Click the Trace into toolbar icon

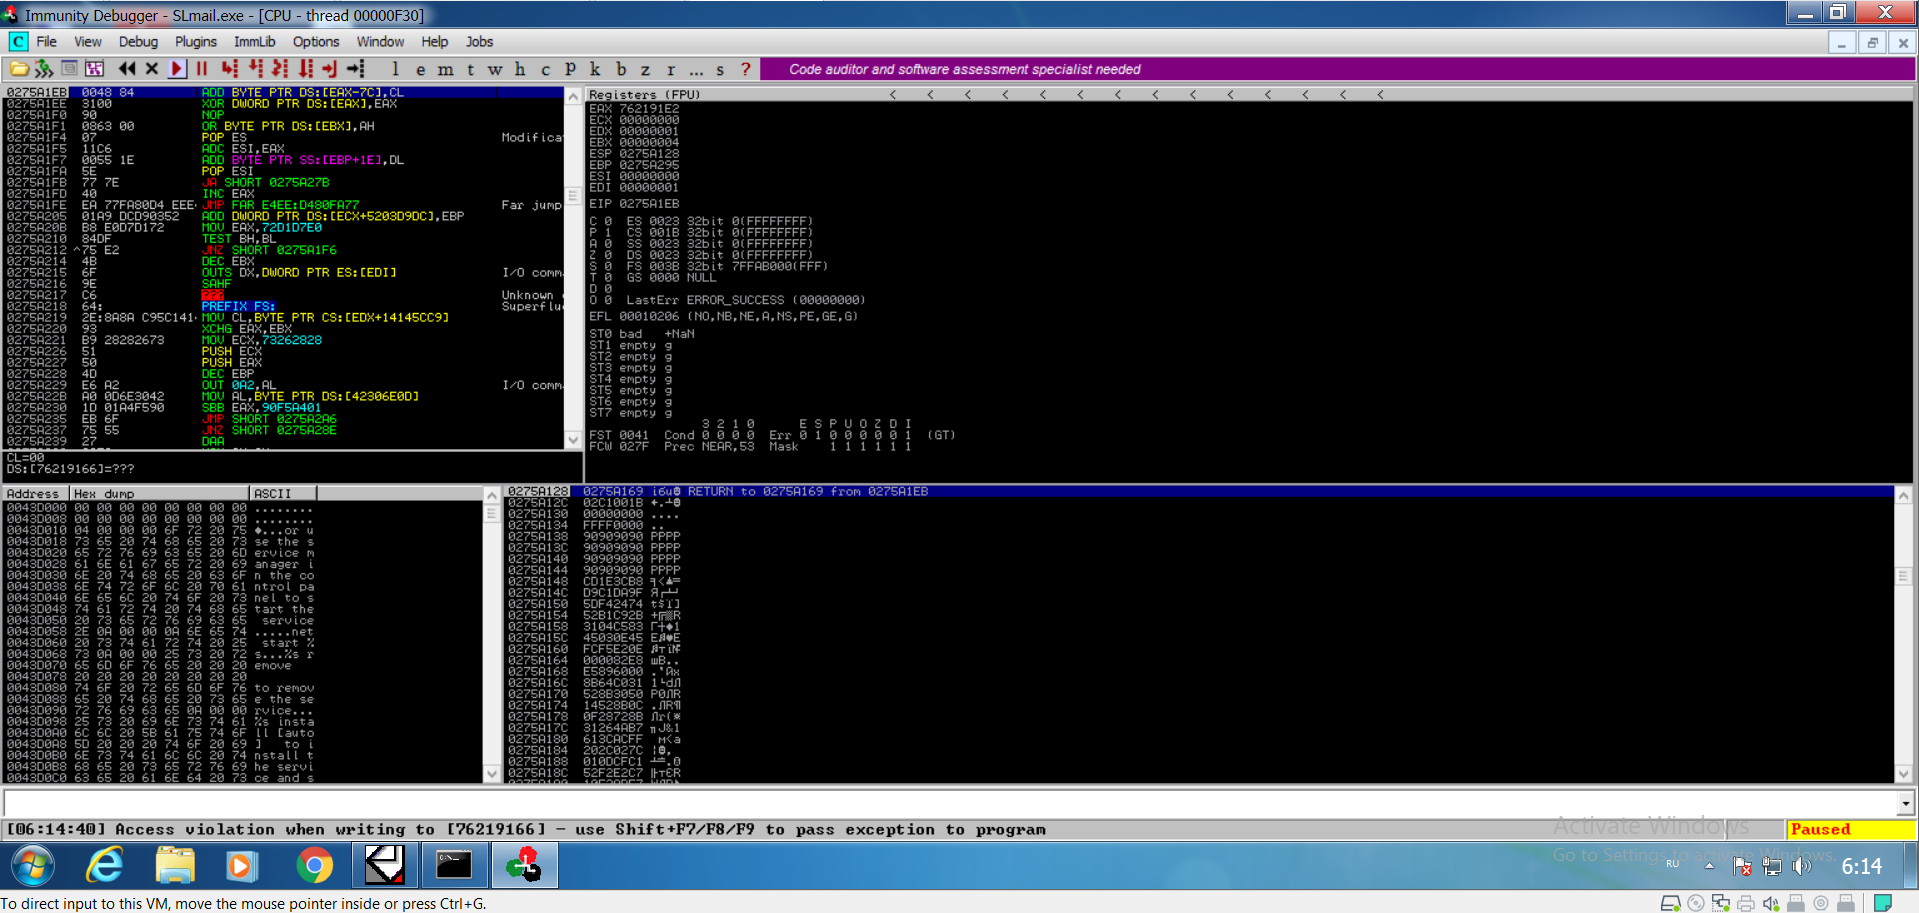(x=281, y=69)
